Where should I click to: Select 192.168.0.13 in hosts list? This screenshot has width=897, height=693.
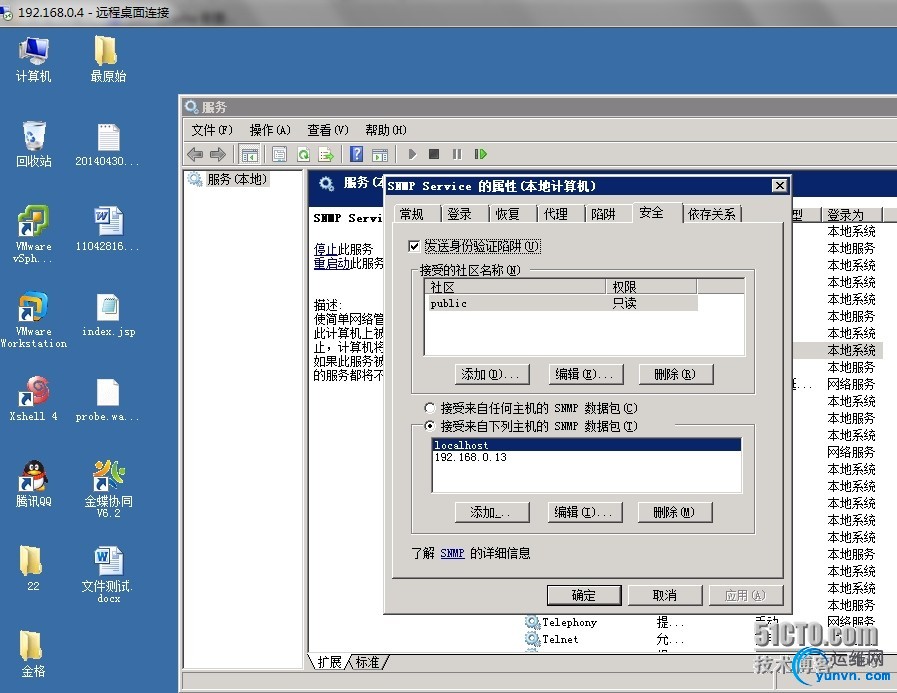click(x=586, y=457)
